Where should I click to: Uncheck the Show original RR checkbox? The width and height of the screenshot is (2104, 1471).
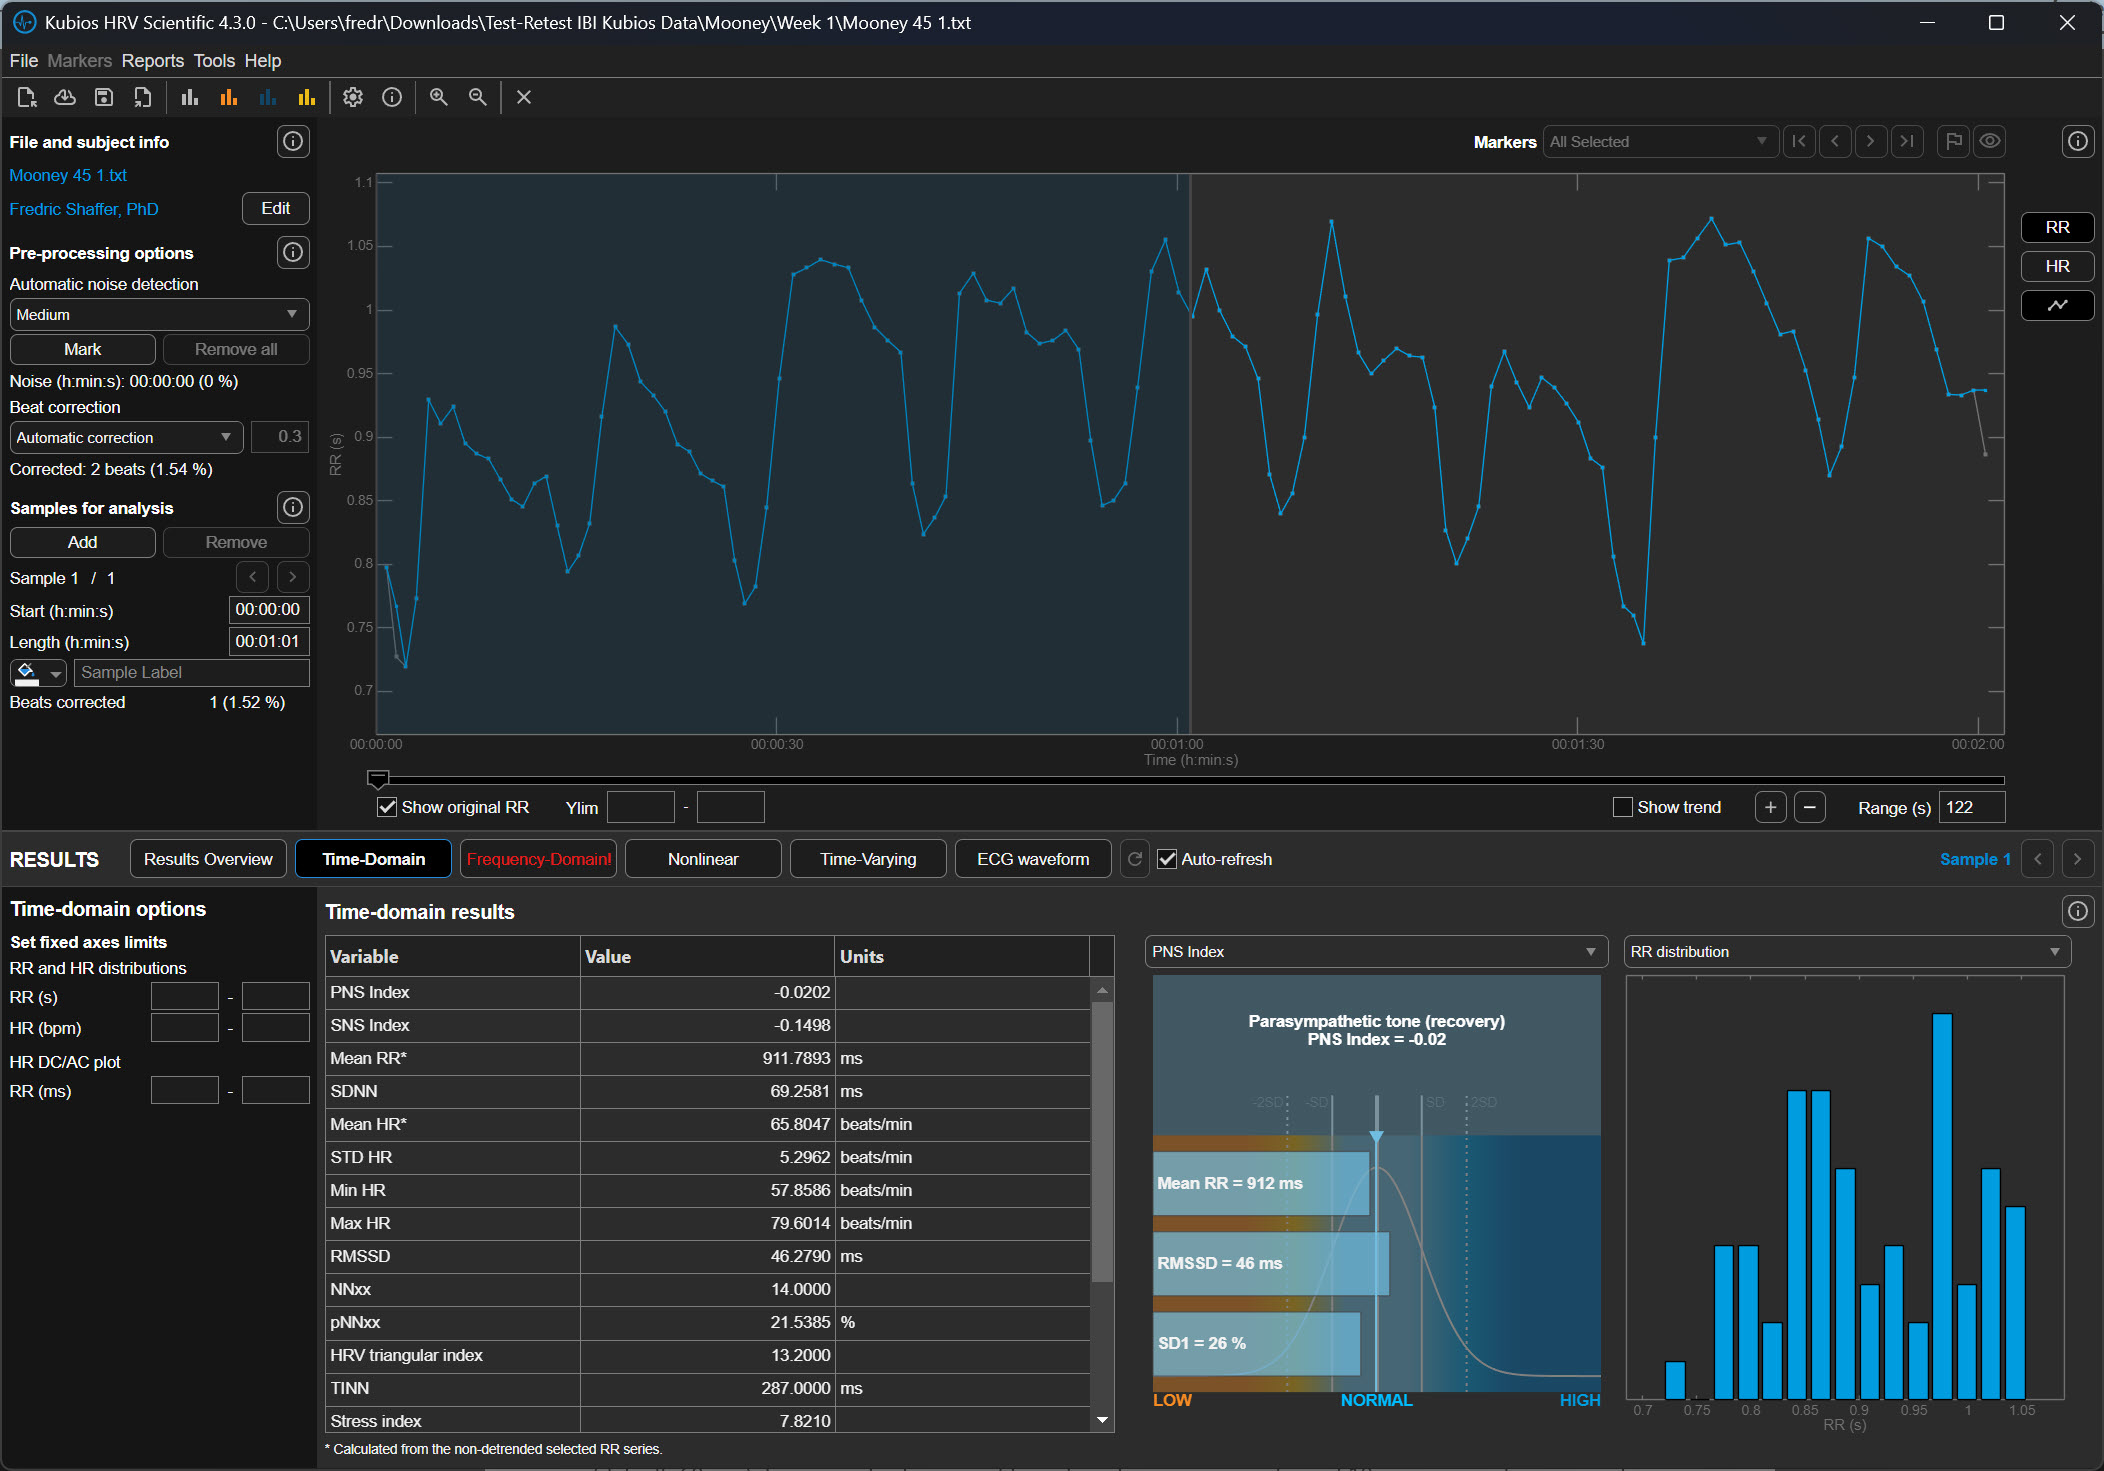(x=387, y=807)
